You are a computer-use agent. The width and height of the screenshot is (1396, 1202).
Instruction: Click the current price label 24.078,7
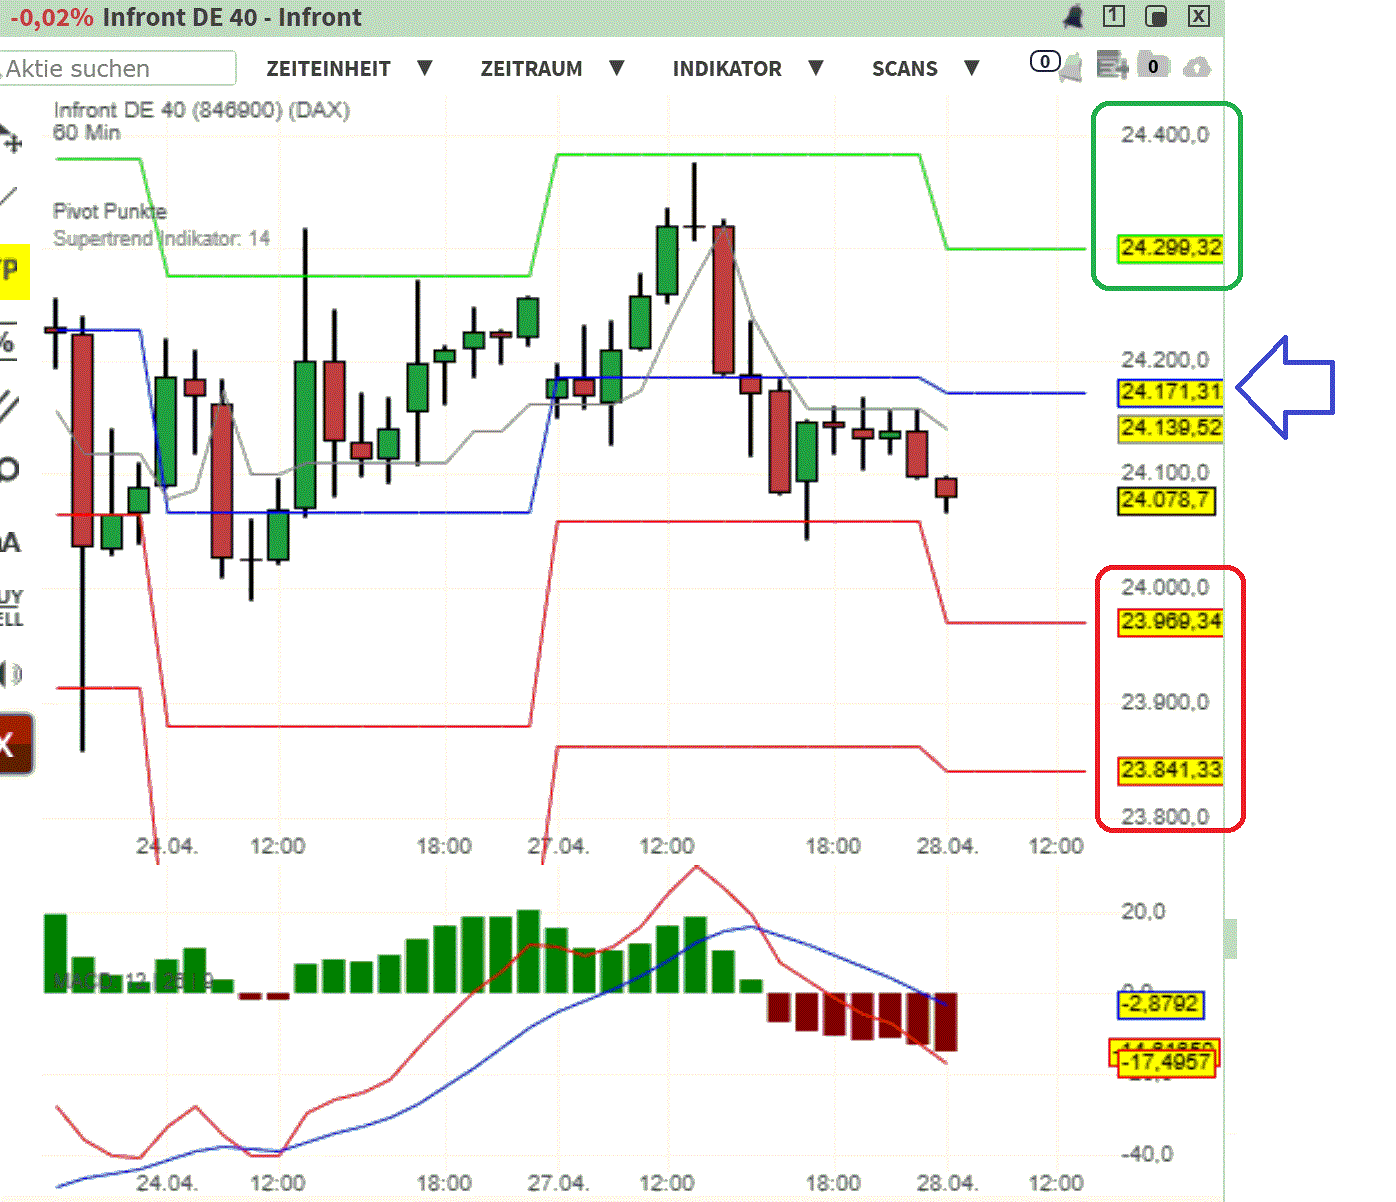pos(1166,500)
